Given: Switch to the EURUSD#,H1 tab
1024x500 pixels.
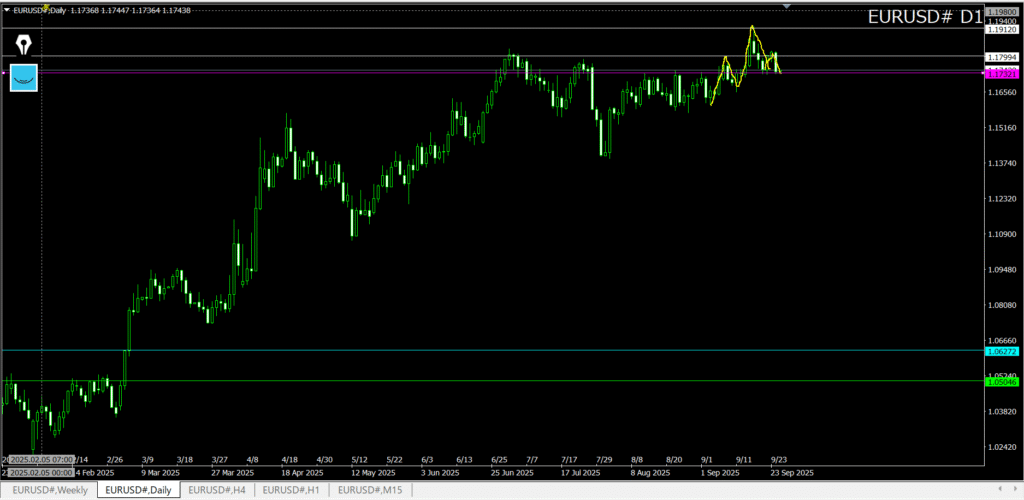Looking at the screenshot, I should [x=291, y=490].
